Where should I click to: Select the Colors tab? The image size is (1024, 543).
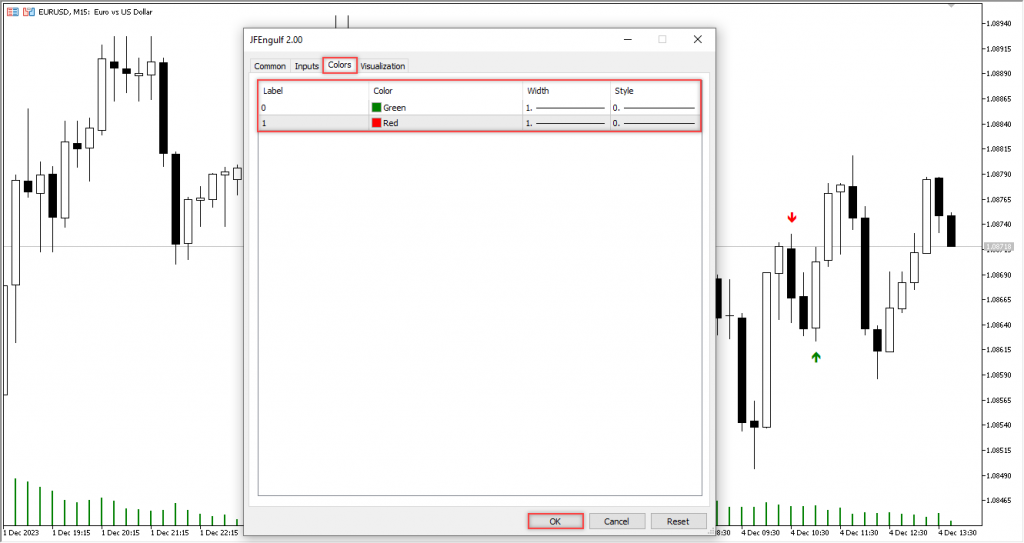[x=340, y=65]
